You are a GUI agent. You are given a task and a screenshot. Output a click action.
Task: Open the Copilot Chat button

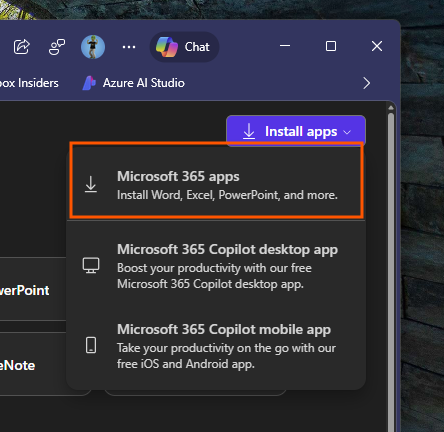[x=184, y=47]
